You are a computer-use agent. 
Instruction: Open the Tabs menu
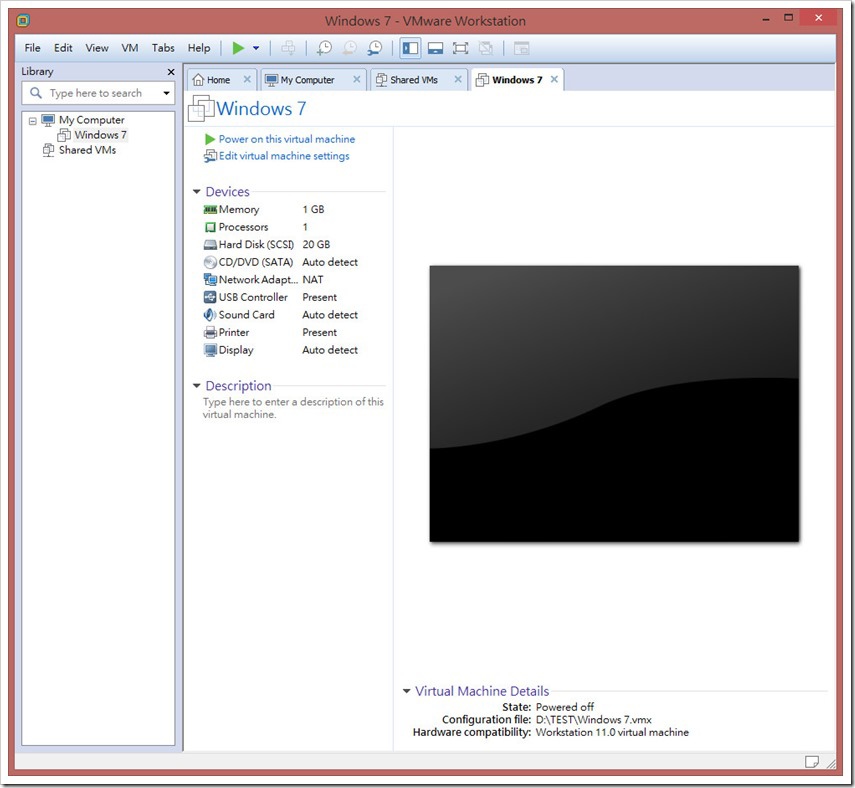163,48
